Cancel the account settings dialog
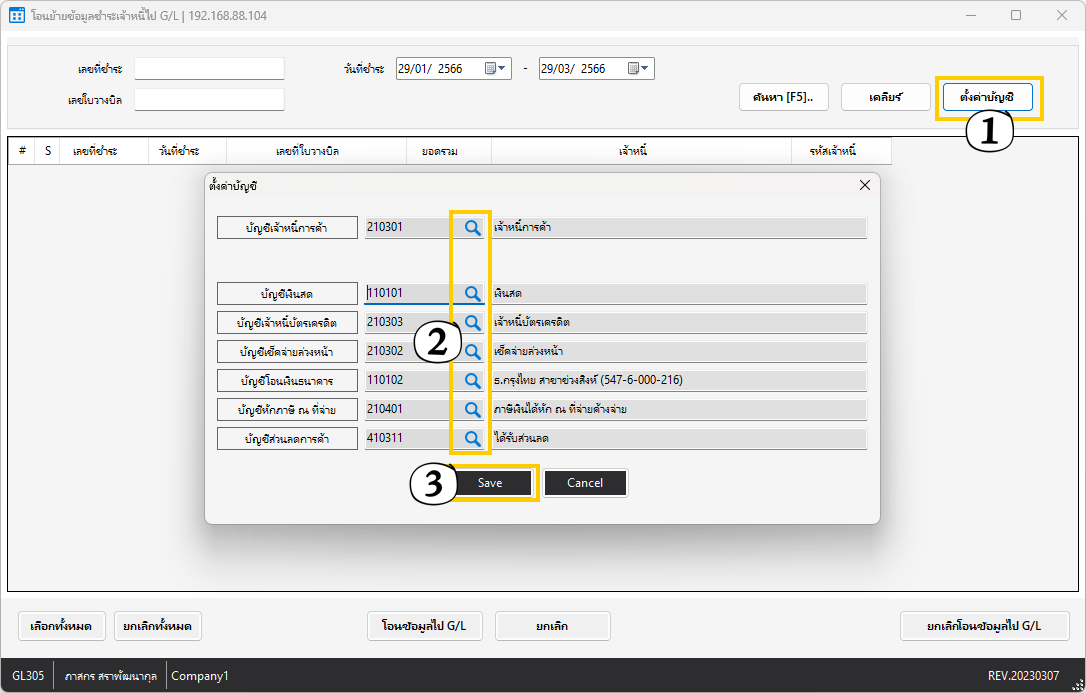 pyautogui.click(x=585, y=483)
